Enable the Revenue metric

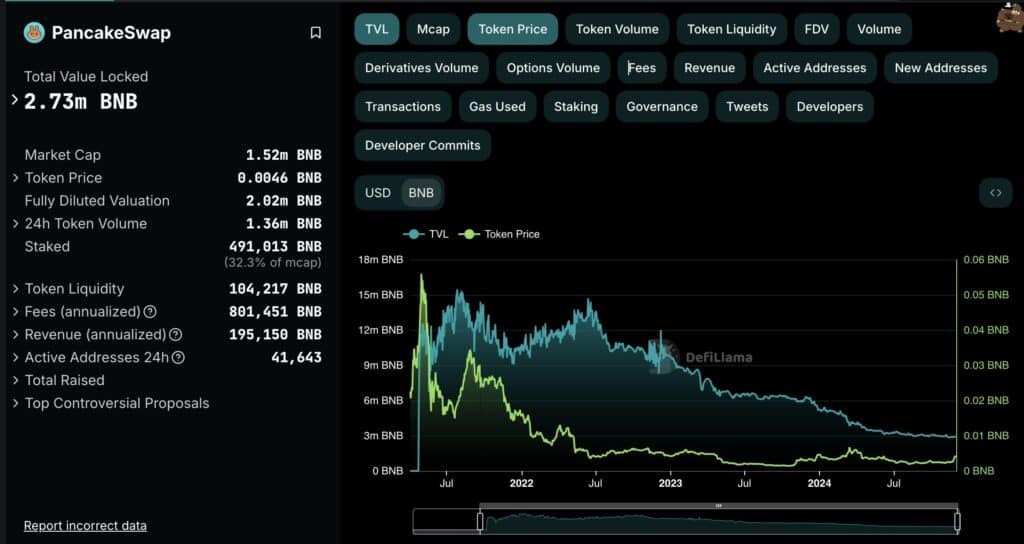click(710, 68)
